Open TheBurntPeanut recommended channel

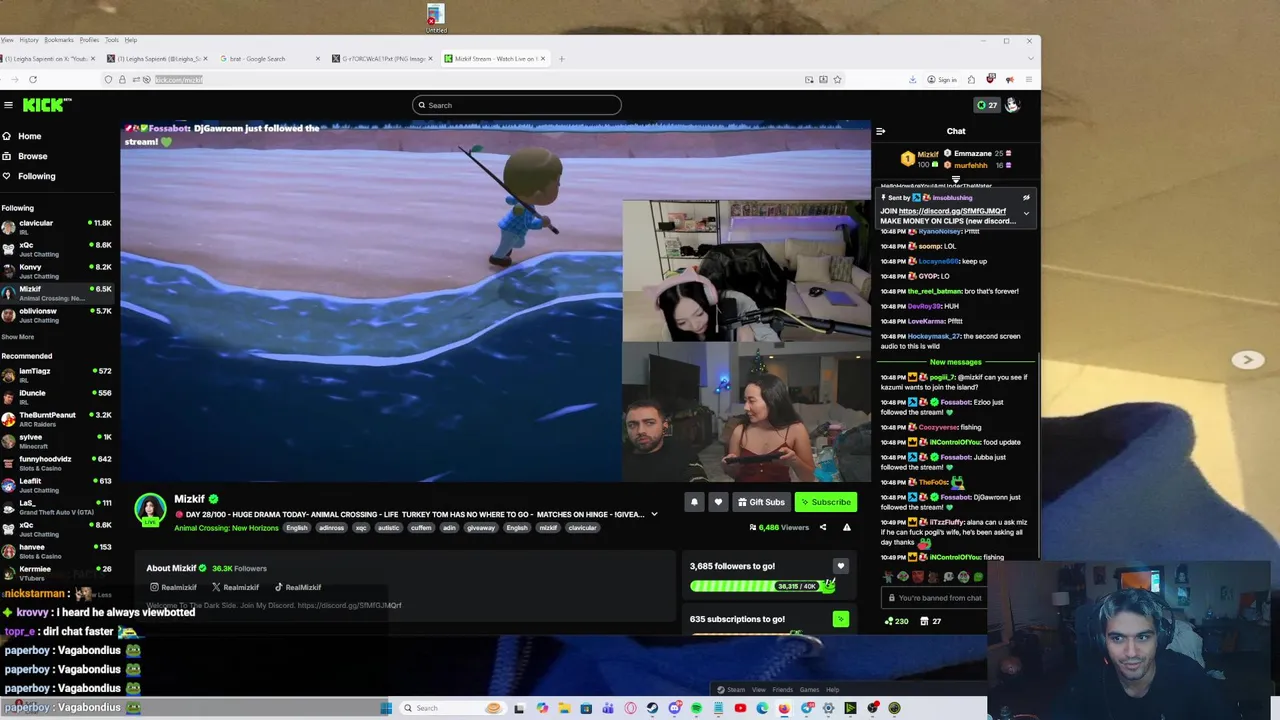point(57,419)
